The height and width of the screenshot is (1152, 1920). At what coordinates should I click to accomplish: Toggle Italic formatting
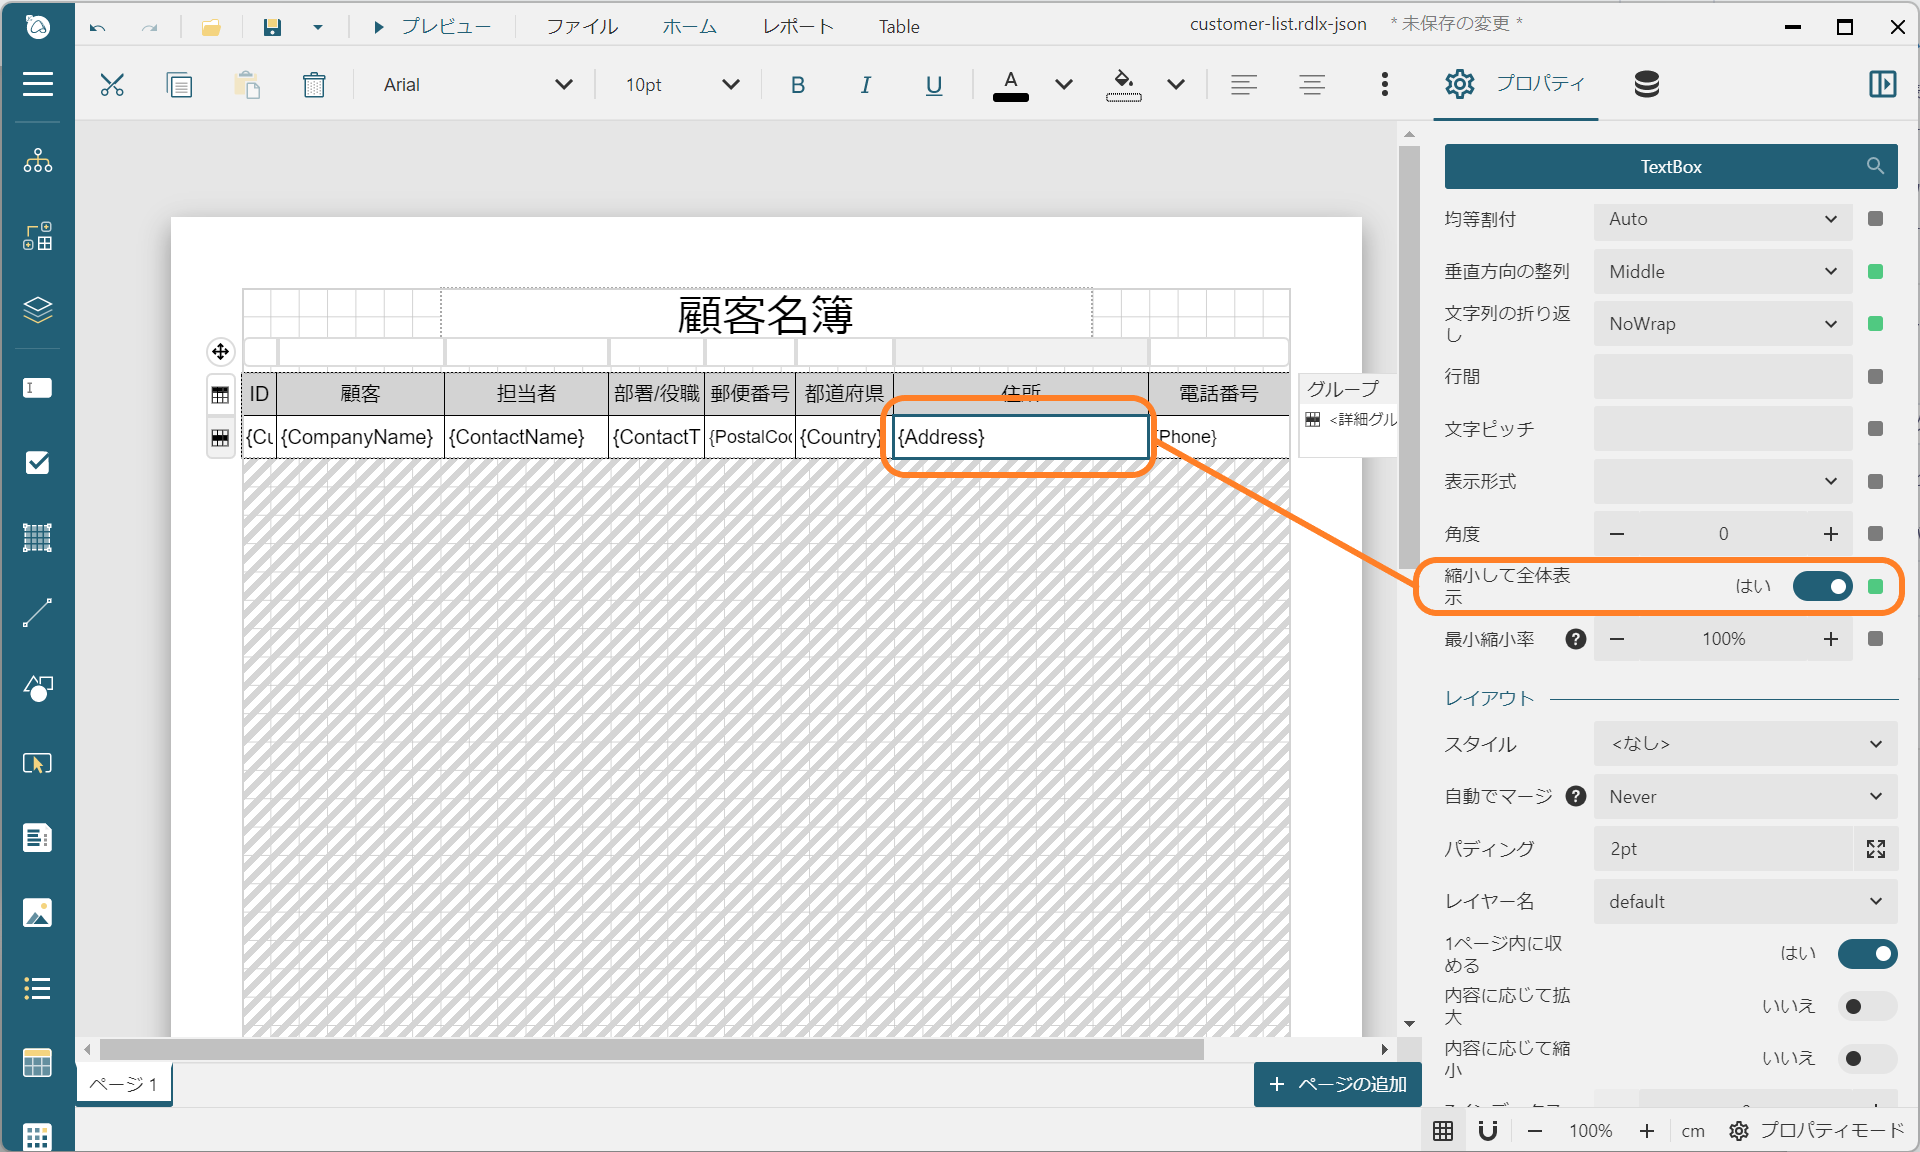click(x=865, y=85)
